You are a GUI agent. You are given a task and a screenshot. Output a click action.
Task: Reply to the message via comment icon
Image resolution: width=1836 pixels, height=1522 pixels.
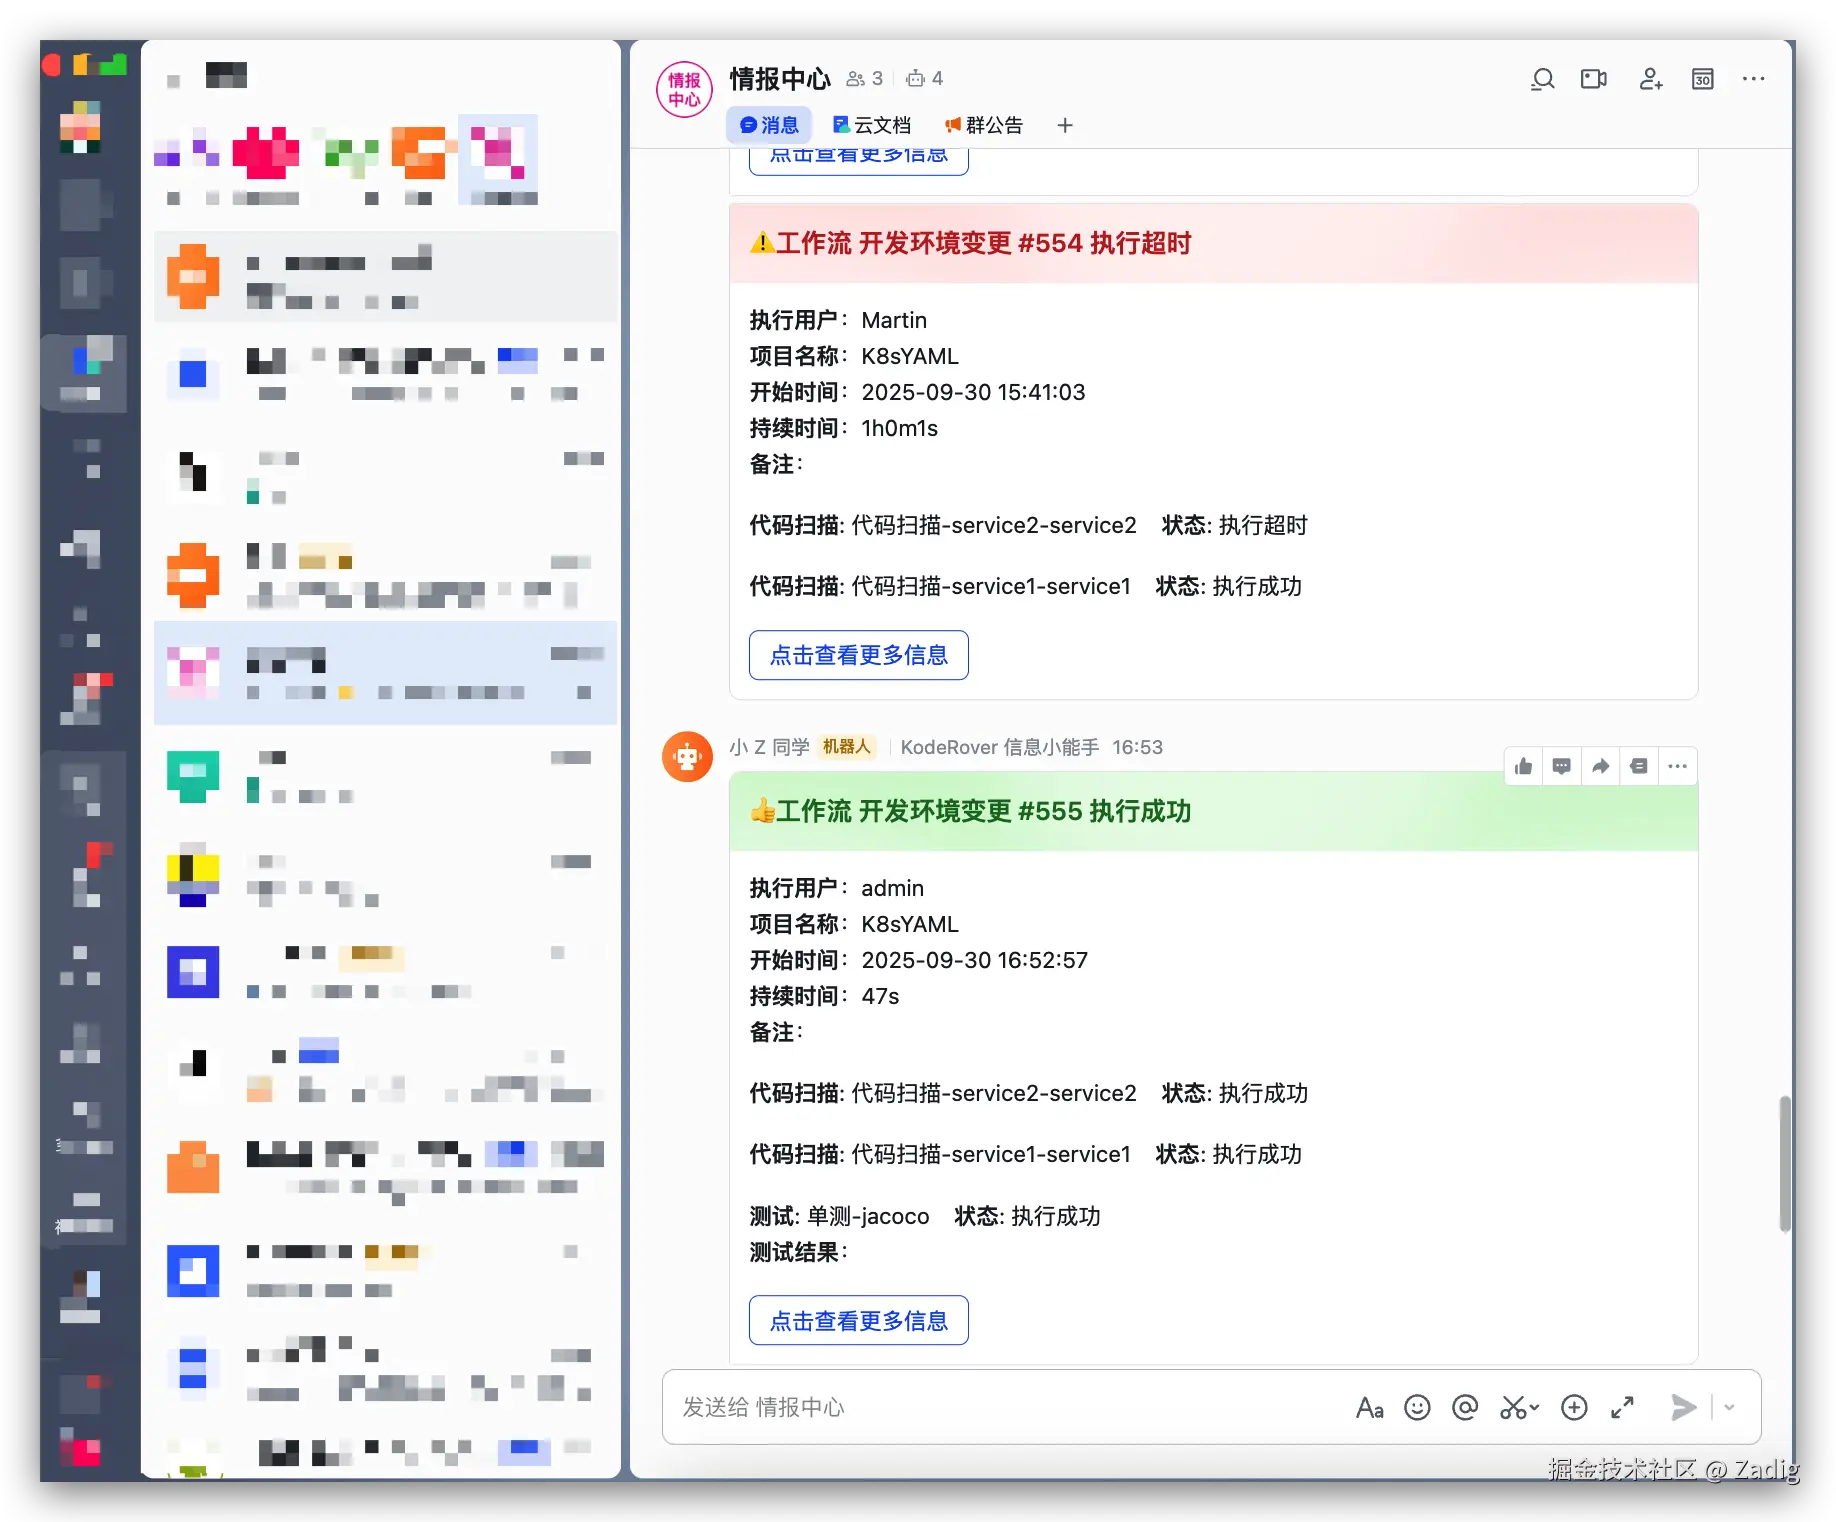click(x=1561, y=766)
